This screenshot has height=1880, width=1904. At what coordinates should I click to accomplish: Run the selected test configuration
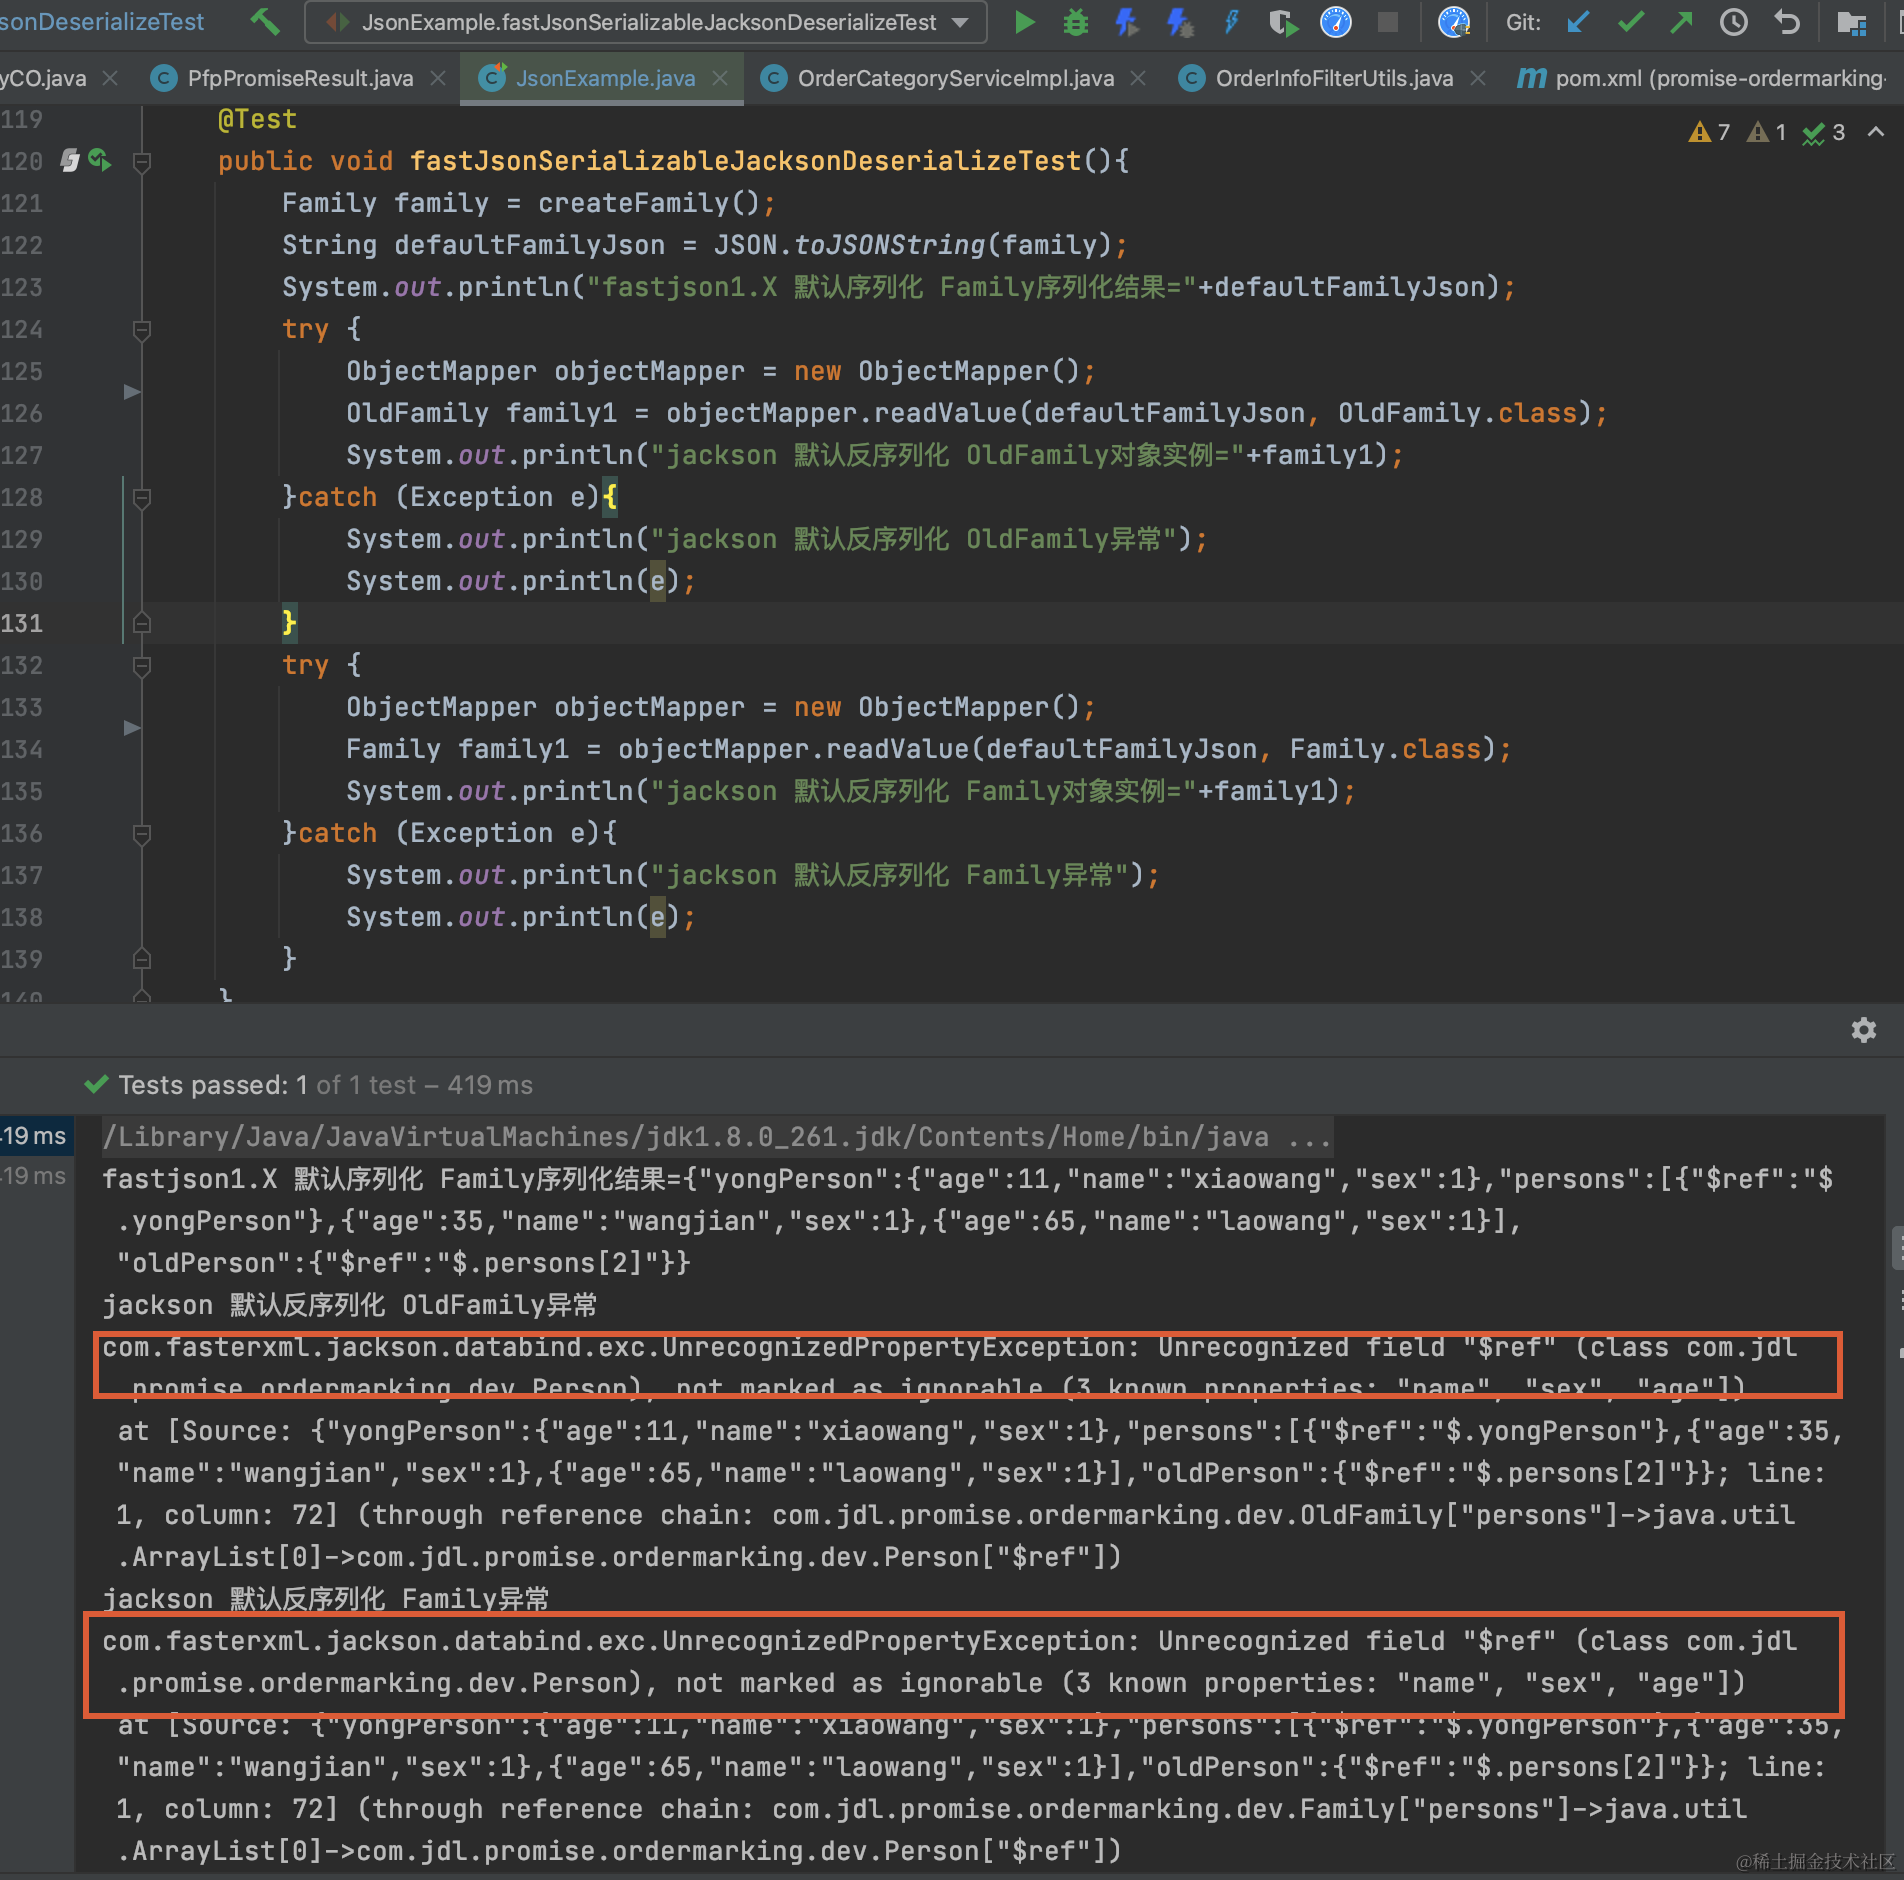point(1024,21)
